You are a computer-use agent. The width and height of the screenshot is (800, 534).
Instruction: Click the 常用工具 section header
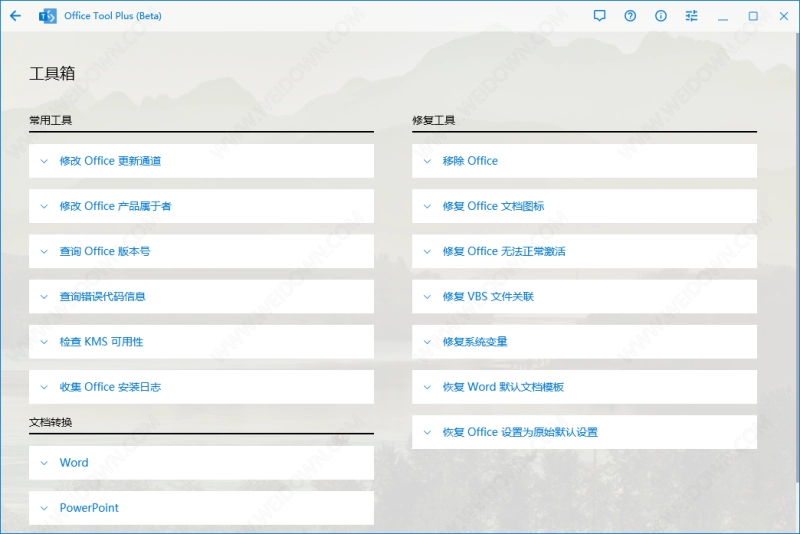[51, 120]
